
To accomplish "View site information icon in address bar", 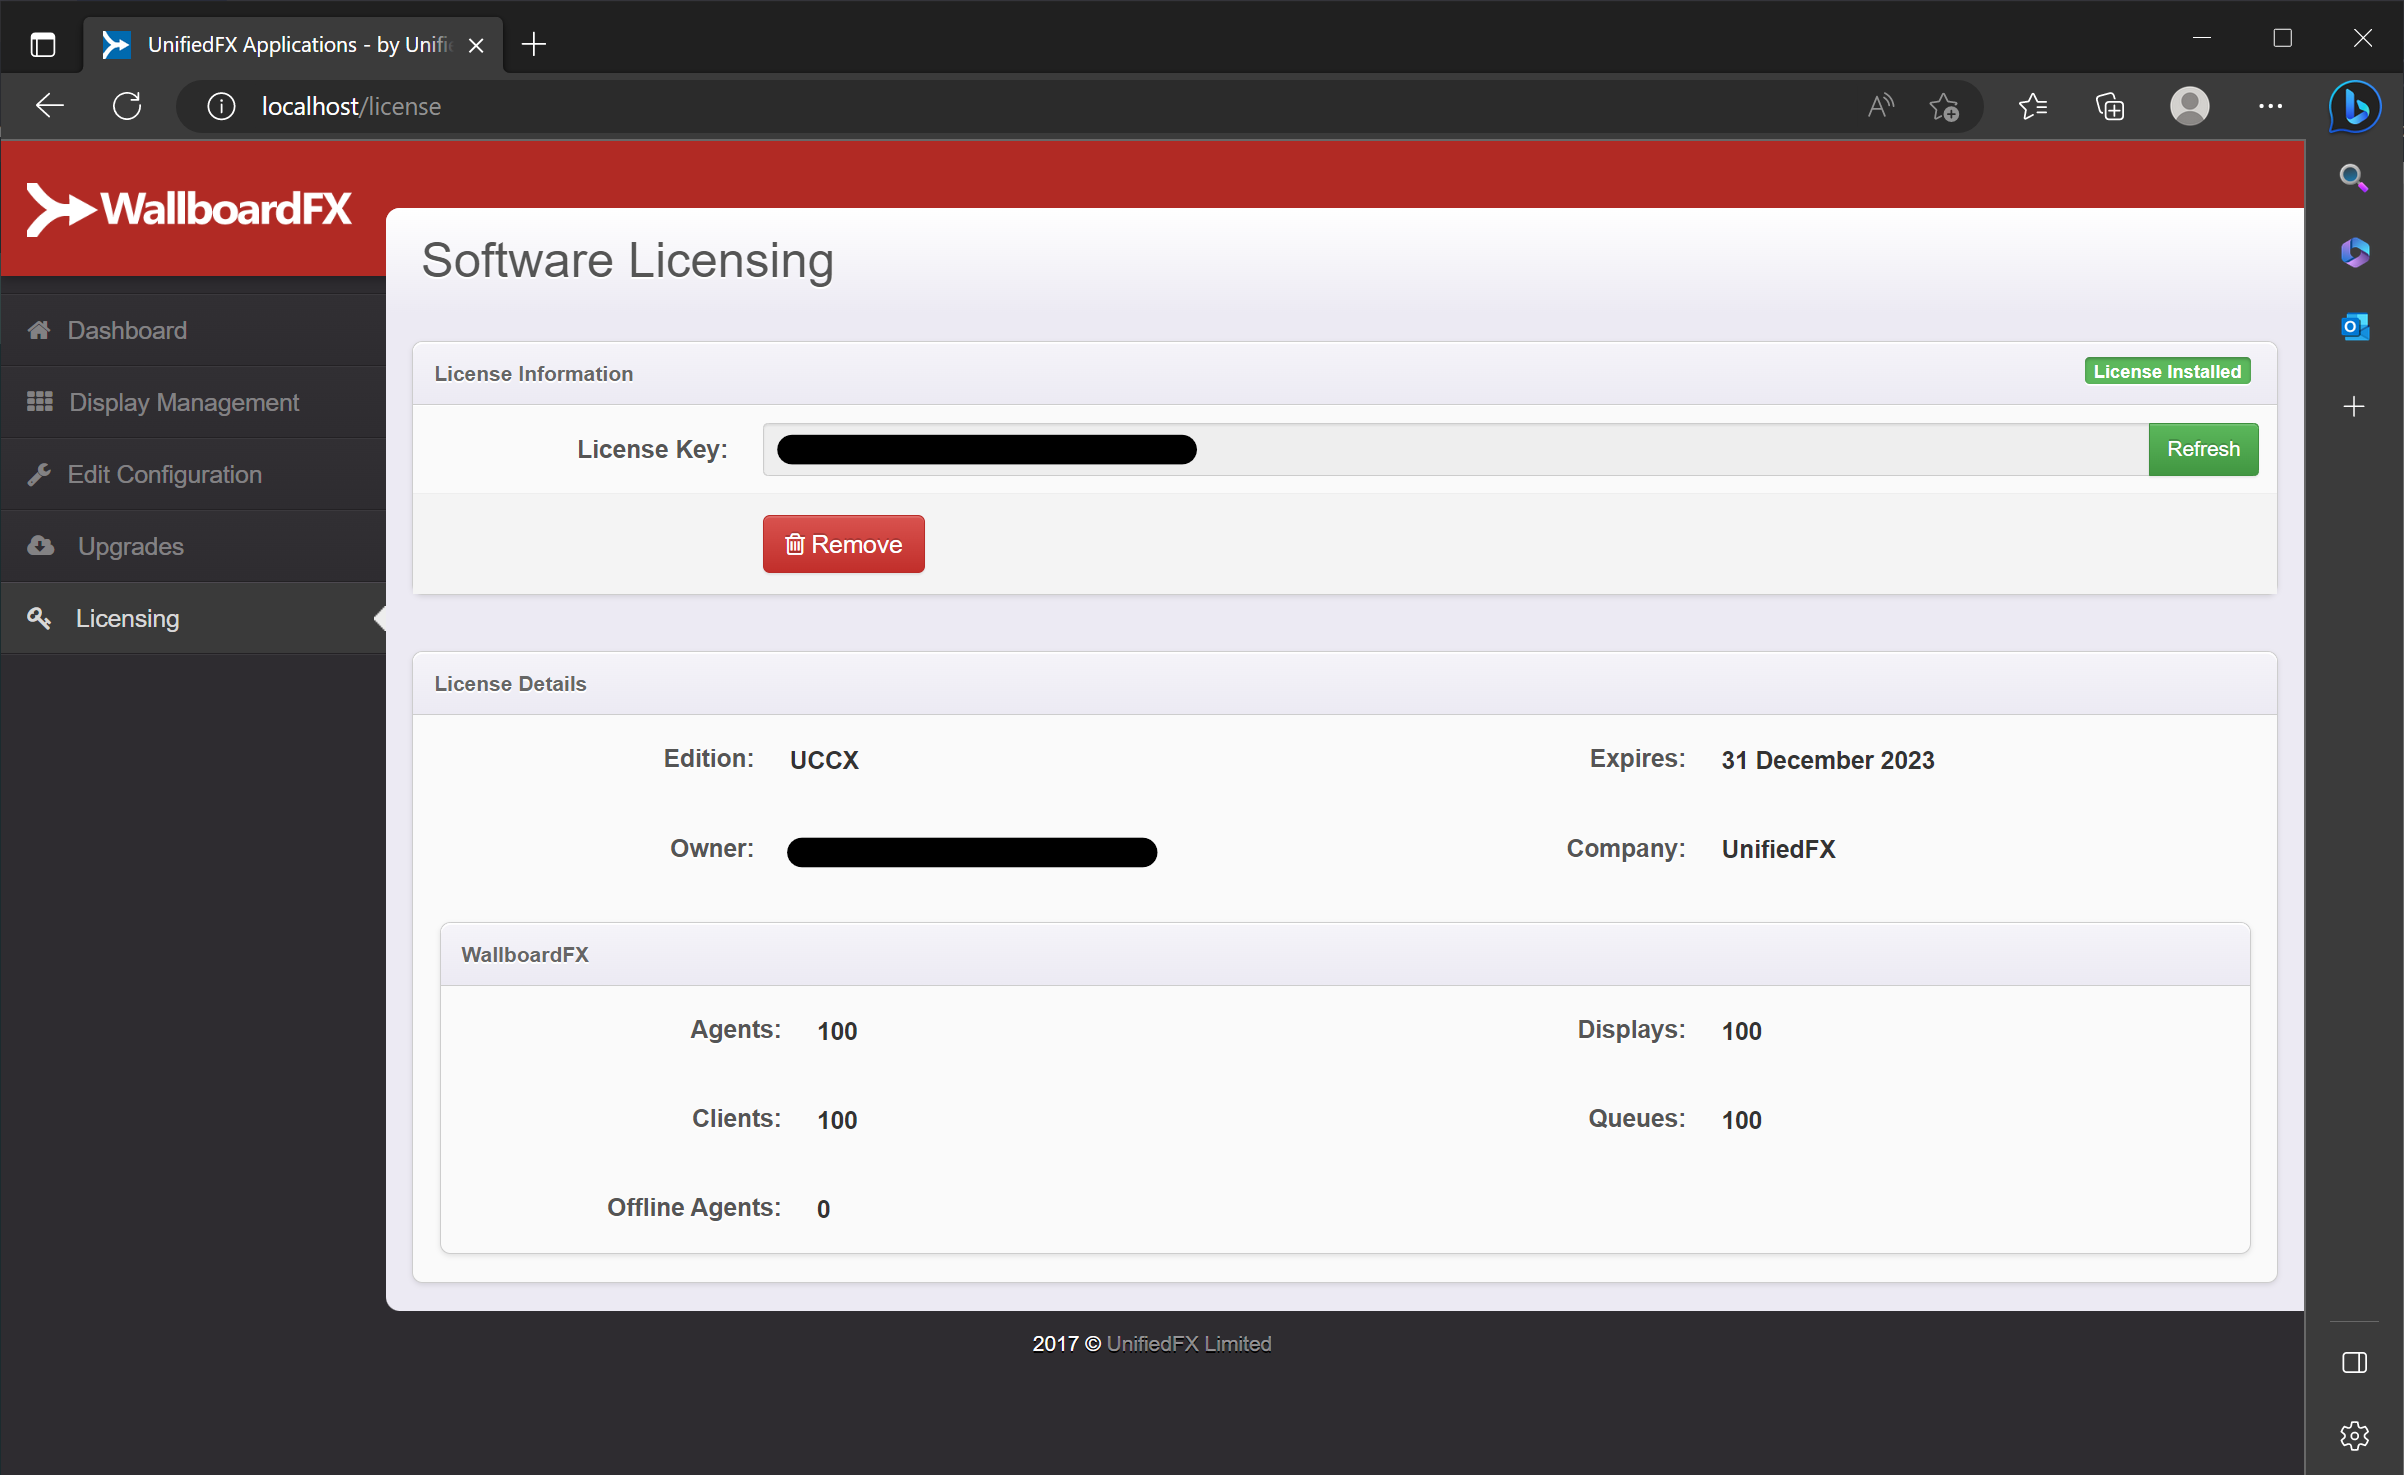I will 221,106.
